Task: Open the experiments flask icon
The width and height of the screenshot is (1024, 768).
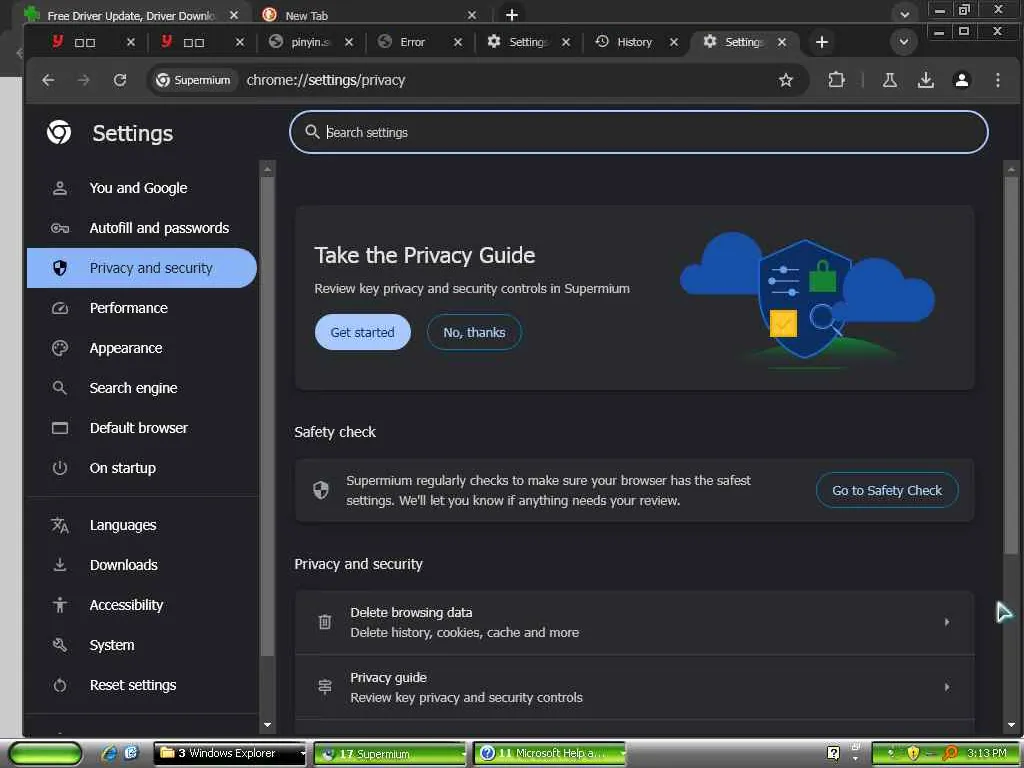Action: (889, 80)
